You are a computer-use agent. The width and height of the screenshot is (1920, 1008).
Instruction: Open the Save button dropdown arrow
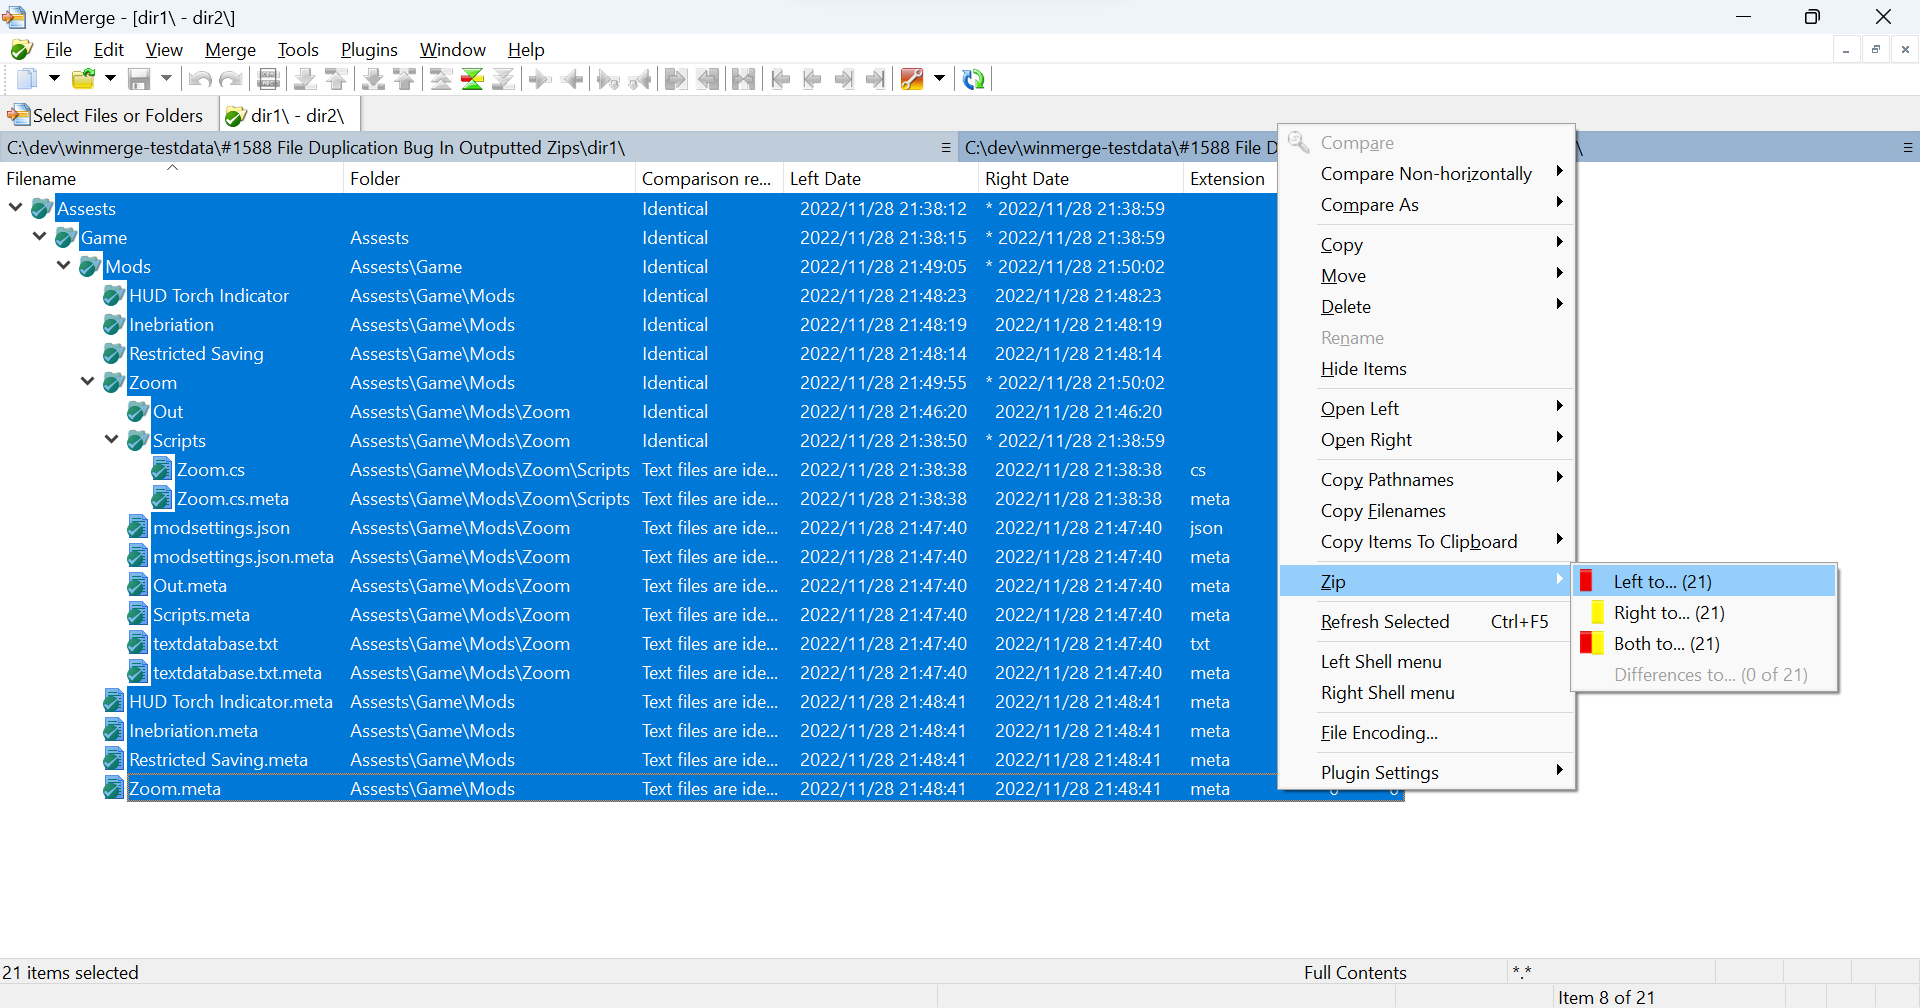166,79
